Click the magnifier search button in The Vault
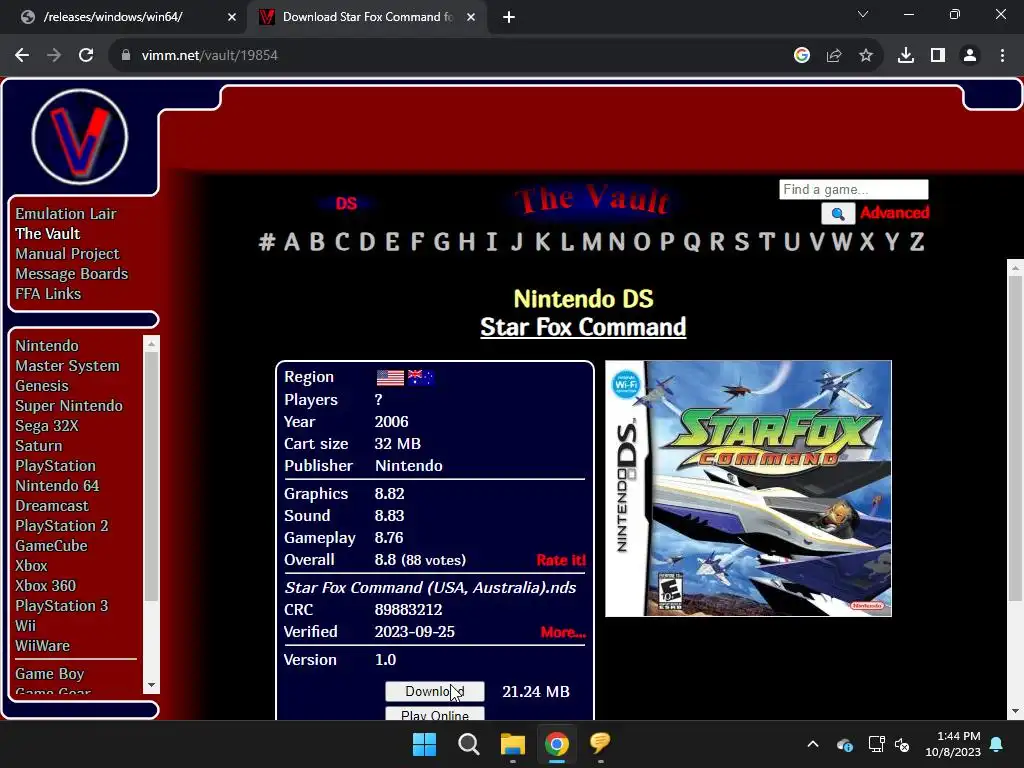The image size is (1024, 768). (838, 213)
